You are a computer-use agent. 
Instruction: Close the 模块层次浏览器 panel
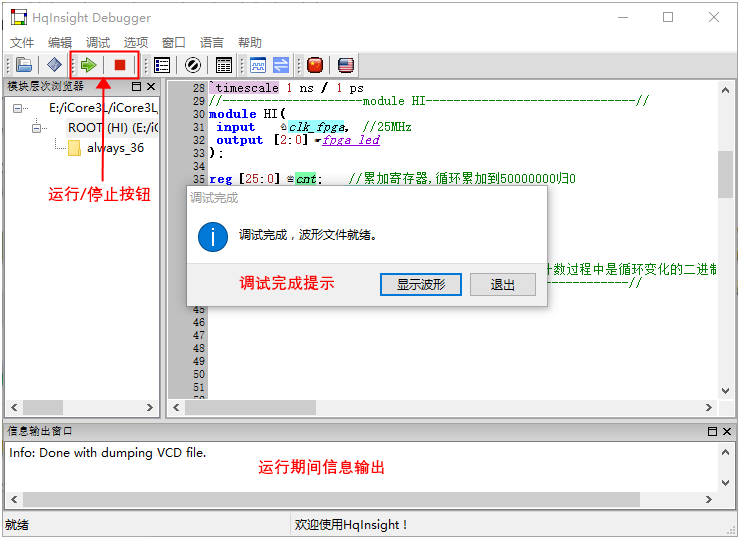click(x=151, y=87)
